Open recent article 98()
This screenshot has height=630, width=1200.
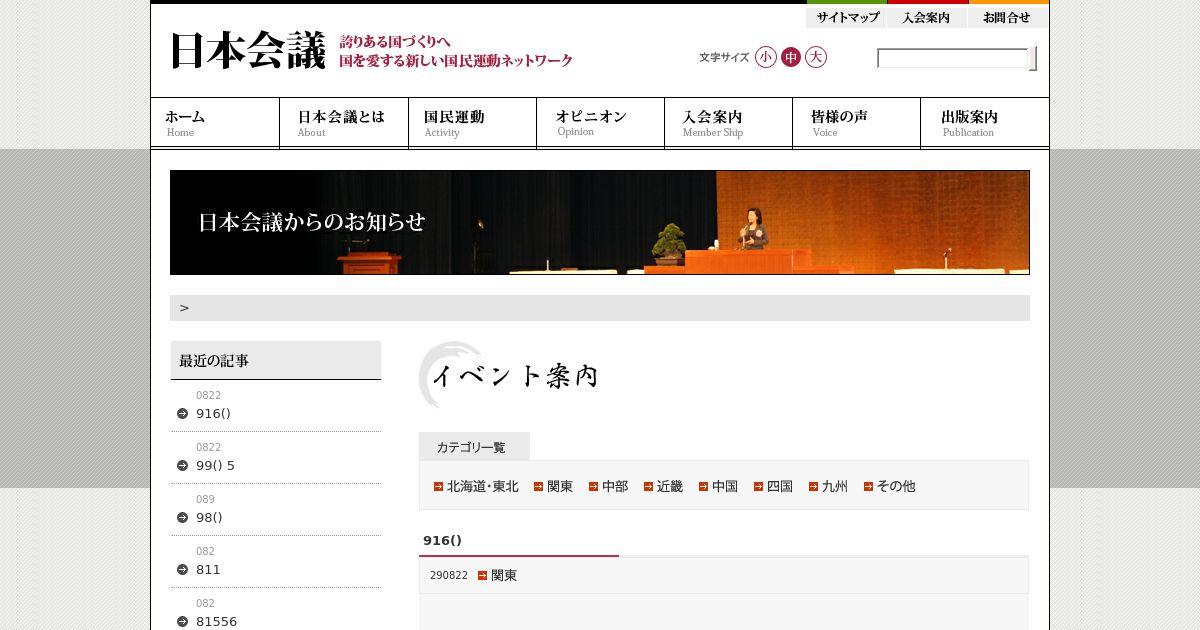(x=209, y=517)
